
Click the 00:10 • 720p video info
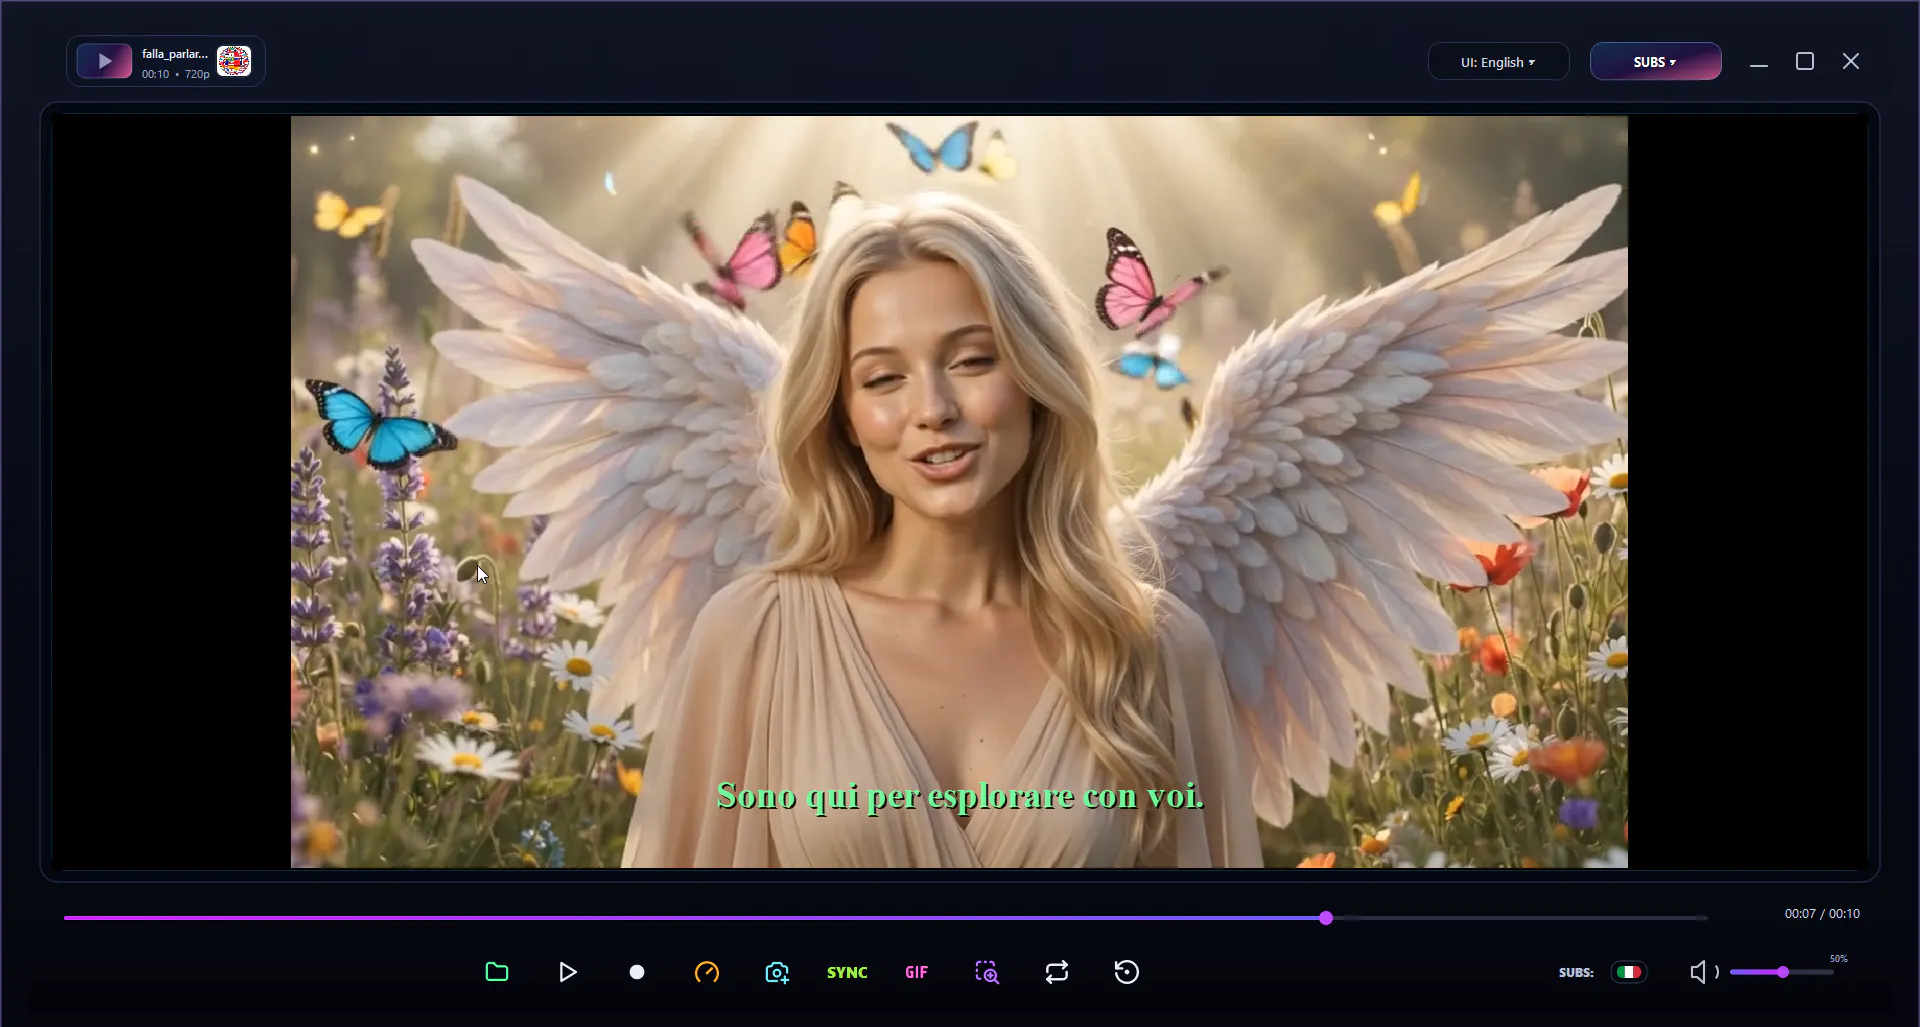pos(176,74)
